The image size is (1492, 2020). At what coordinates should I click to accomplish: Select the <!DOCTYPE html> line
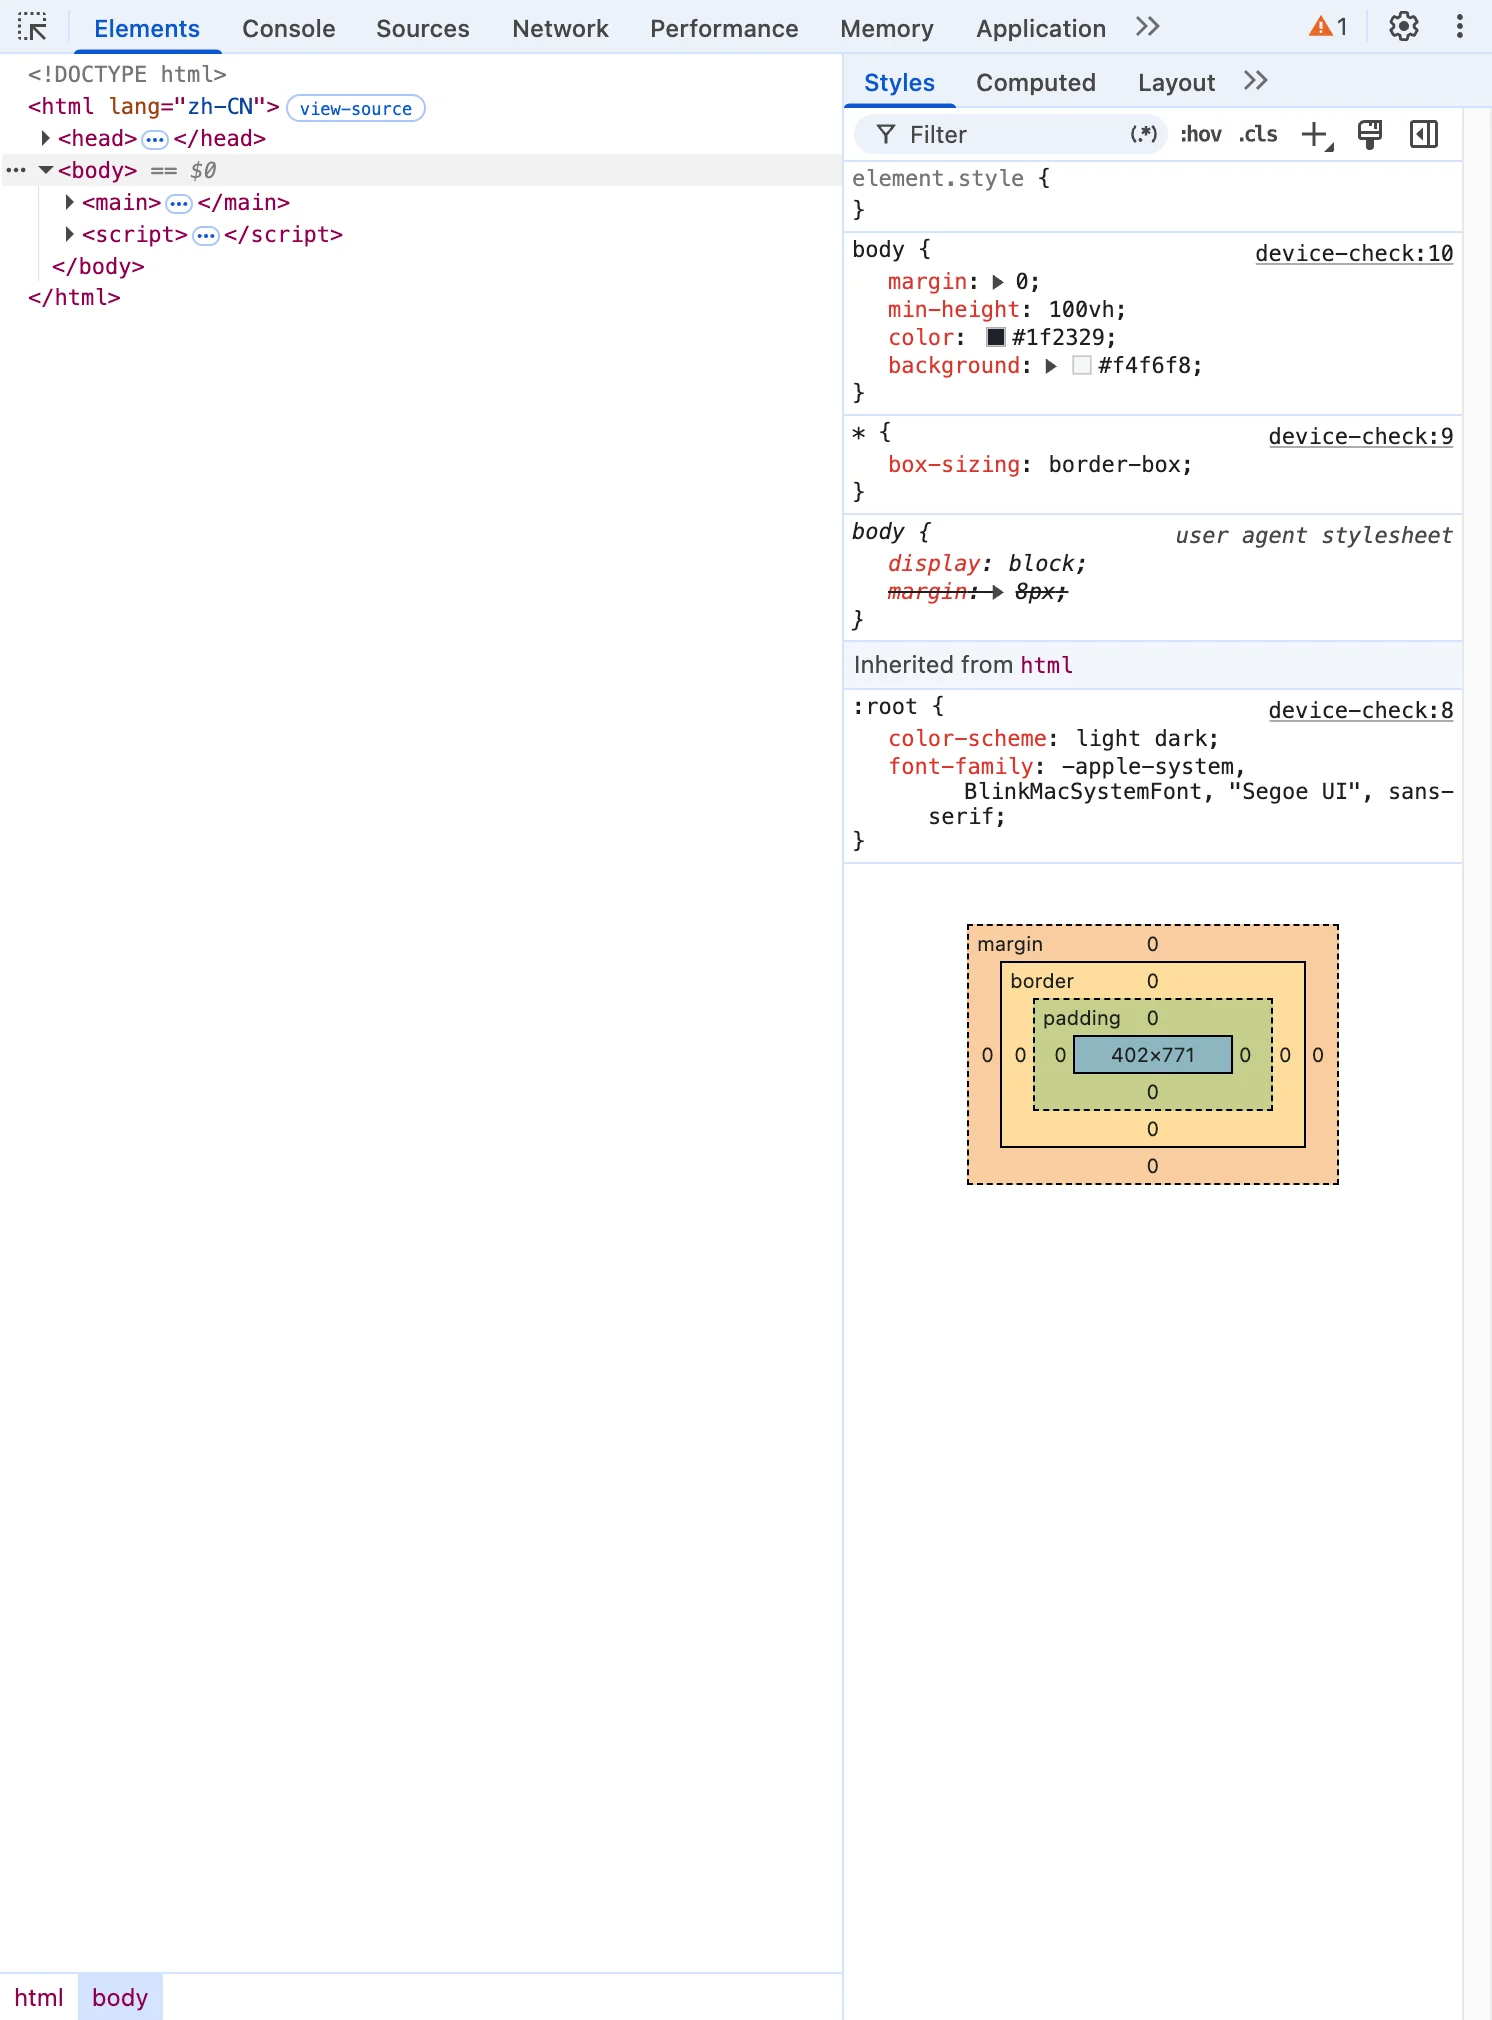pyautogui.click(x=127, y=74)
